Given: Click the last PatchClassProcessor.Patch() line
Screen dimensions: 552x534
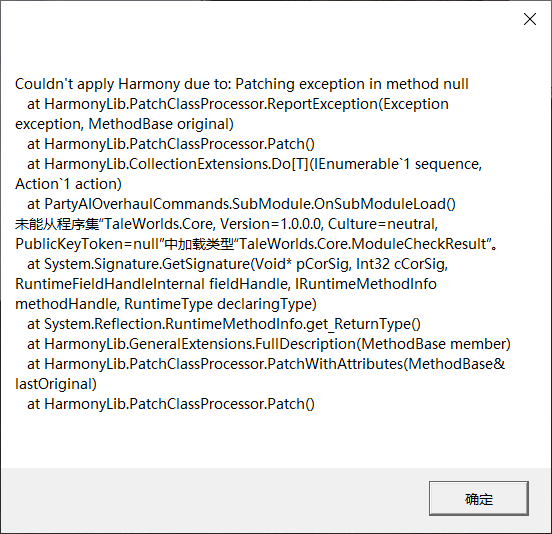Looking at the screenshot, I should point(171,404).
